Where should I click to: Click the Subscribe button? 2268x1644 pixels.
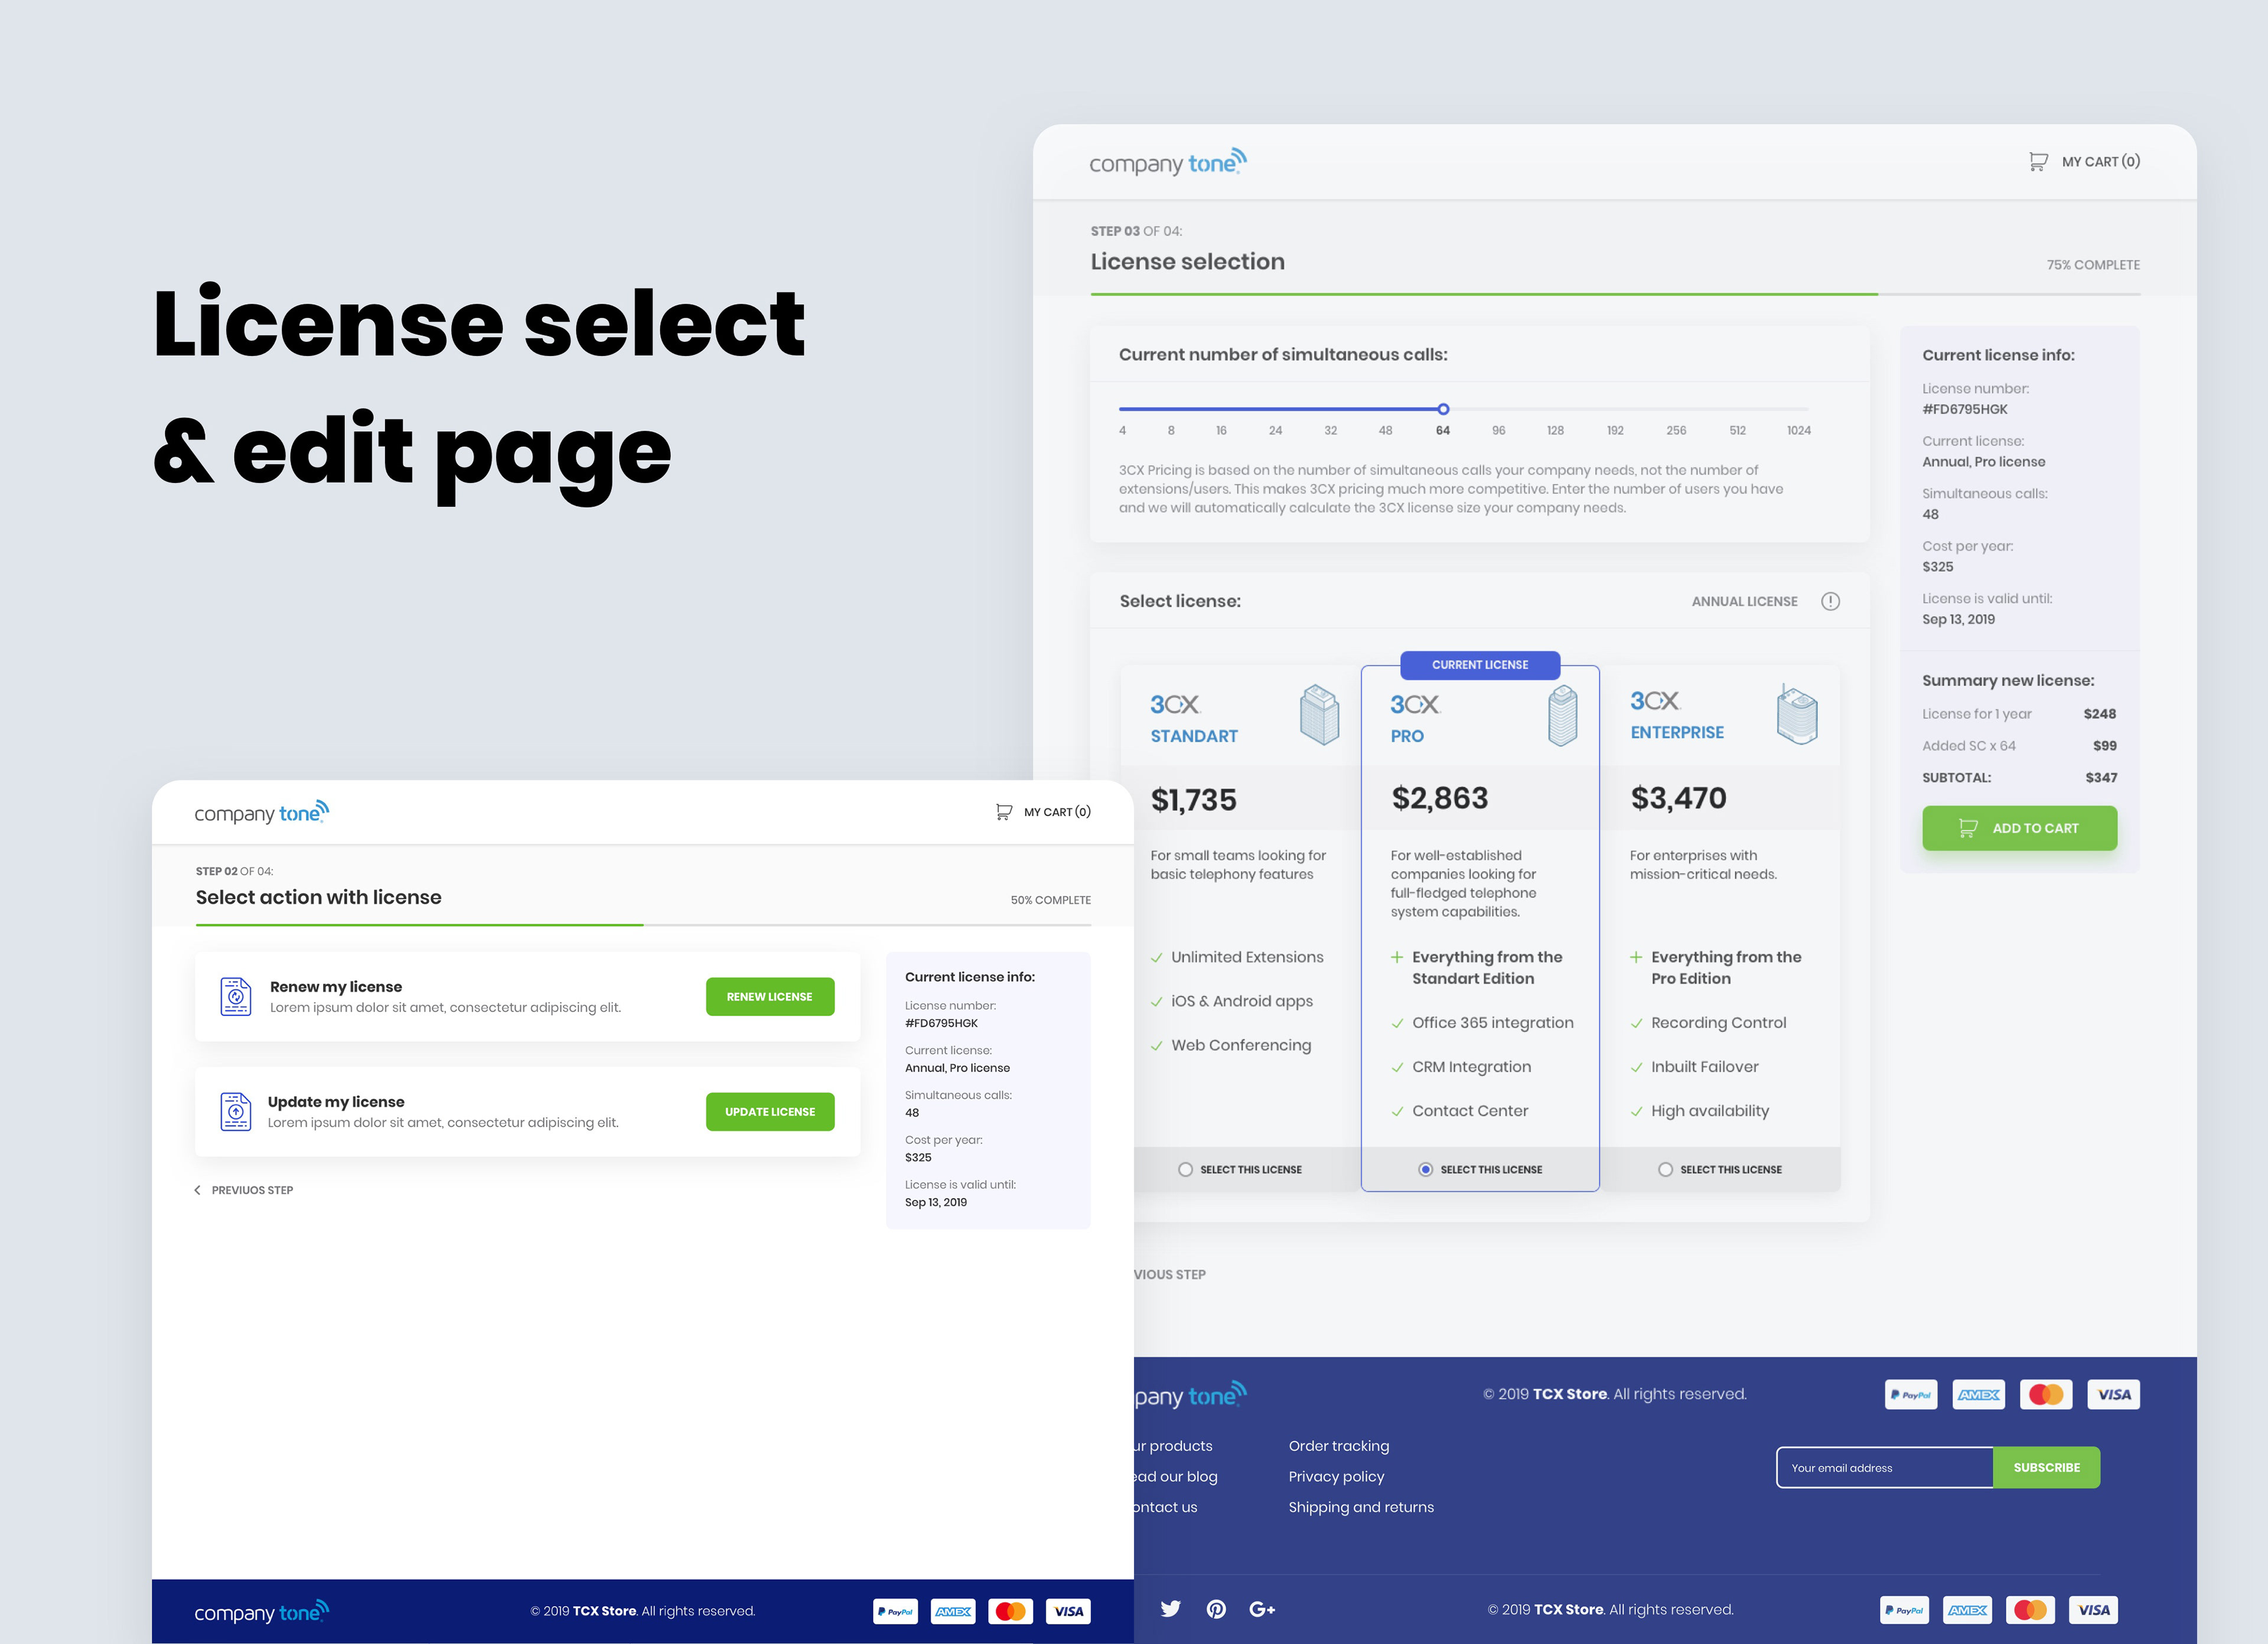click(x=2046, y=1467)
